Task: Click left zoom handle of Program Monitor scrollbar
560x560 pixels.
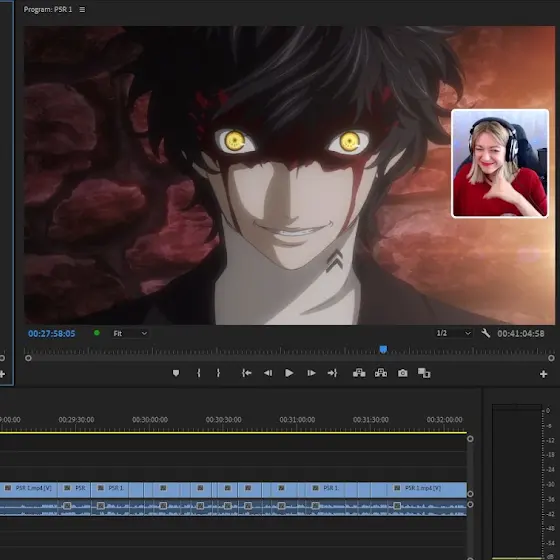Action: [x=28, y=358]
